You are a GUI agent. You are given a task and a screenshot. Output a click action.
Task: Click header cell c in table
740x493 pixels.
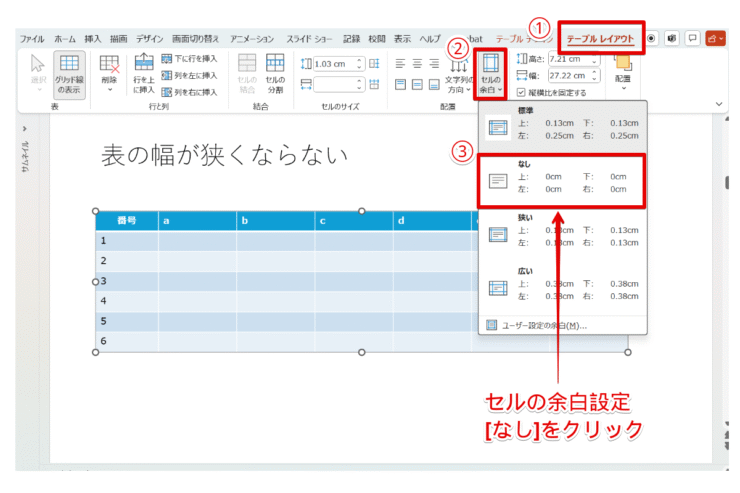coord(354,221)
